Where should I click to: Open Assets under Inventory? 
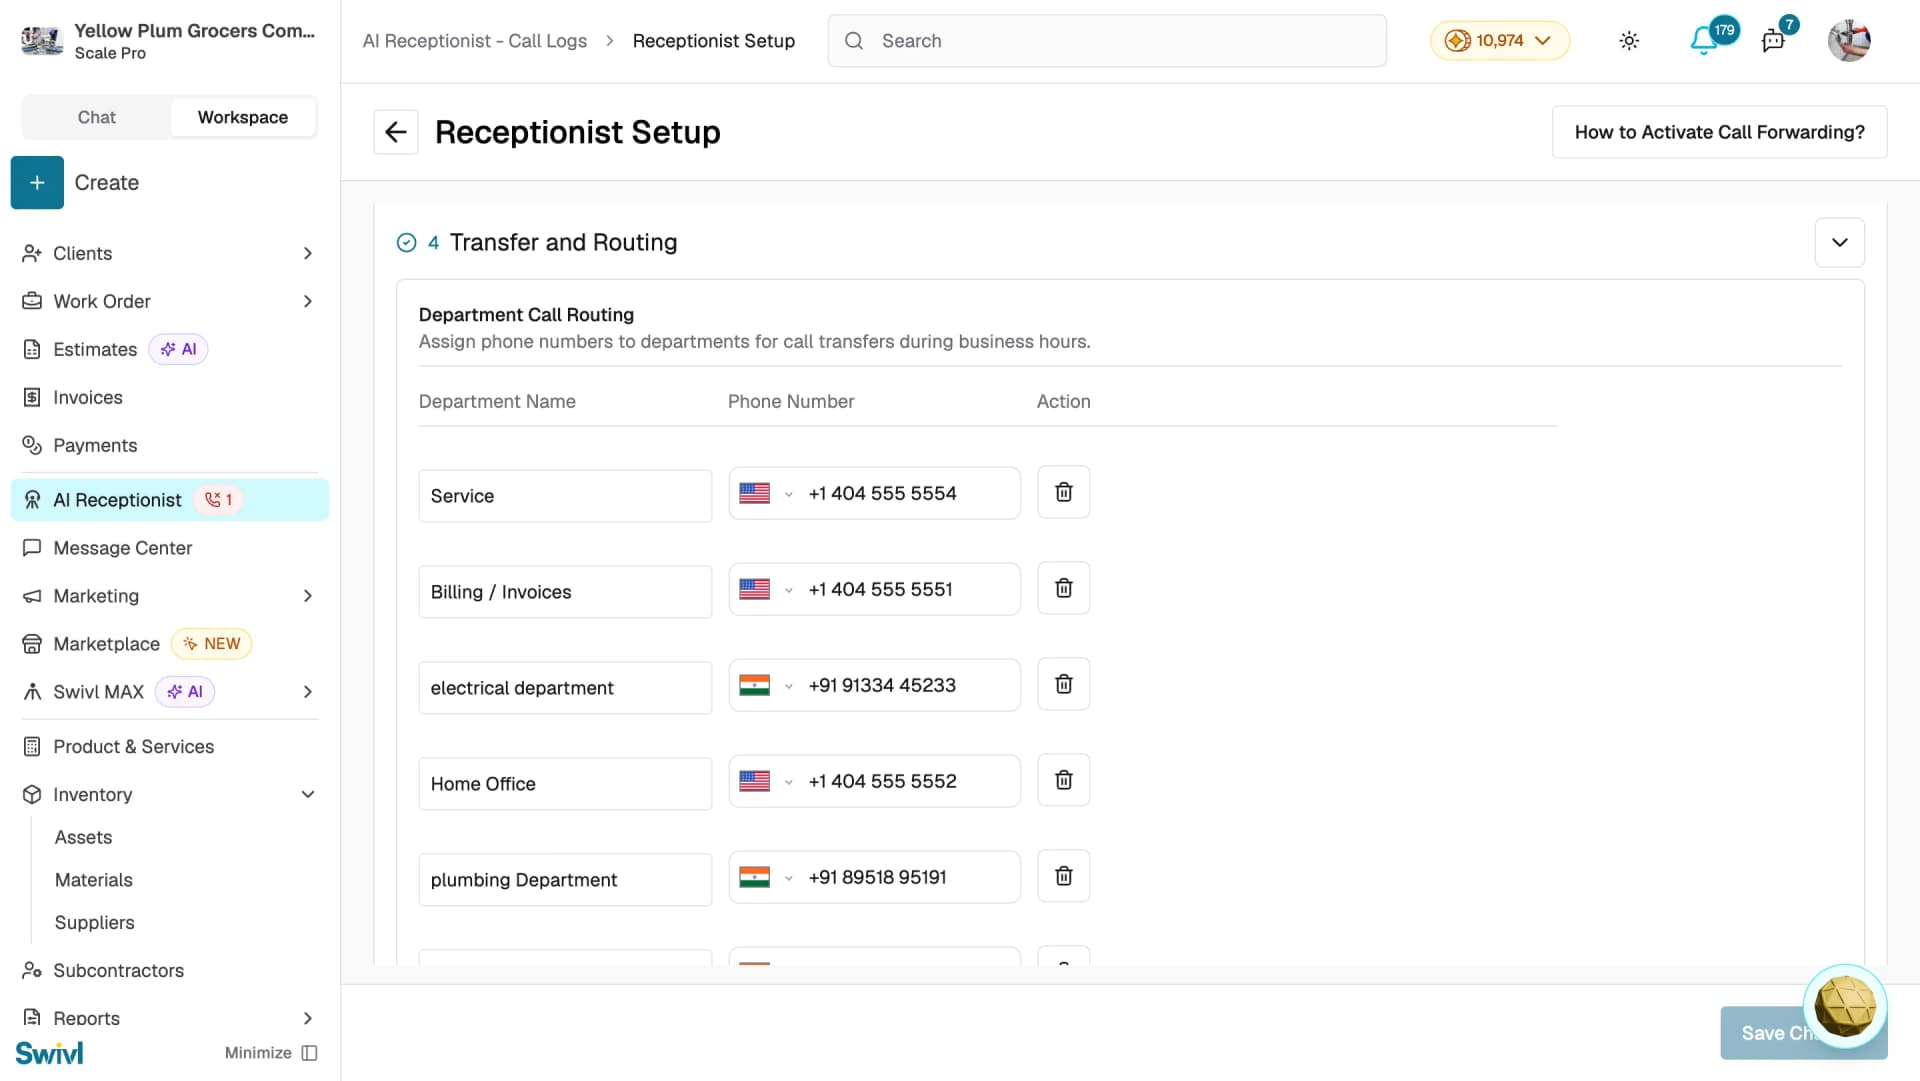coord(83,838)
